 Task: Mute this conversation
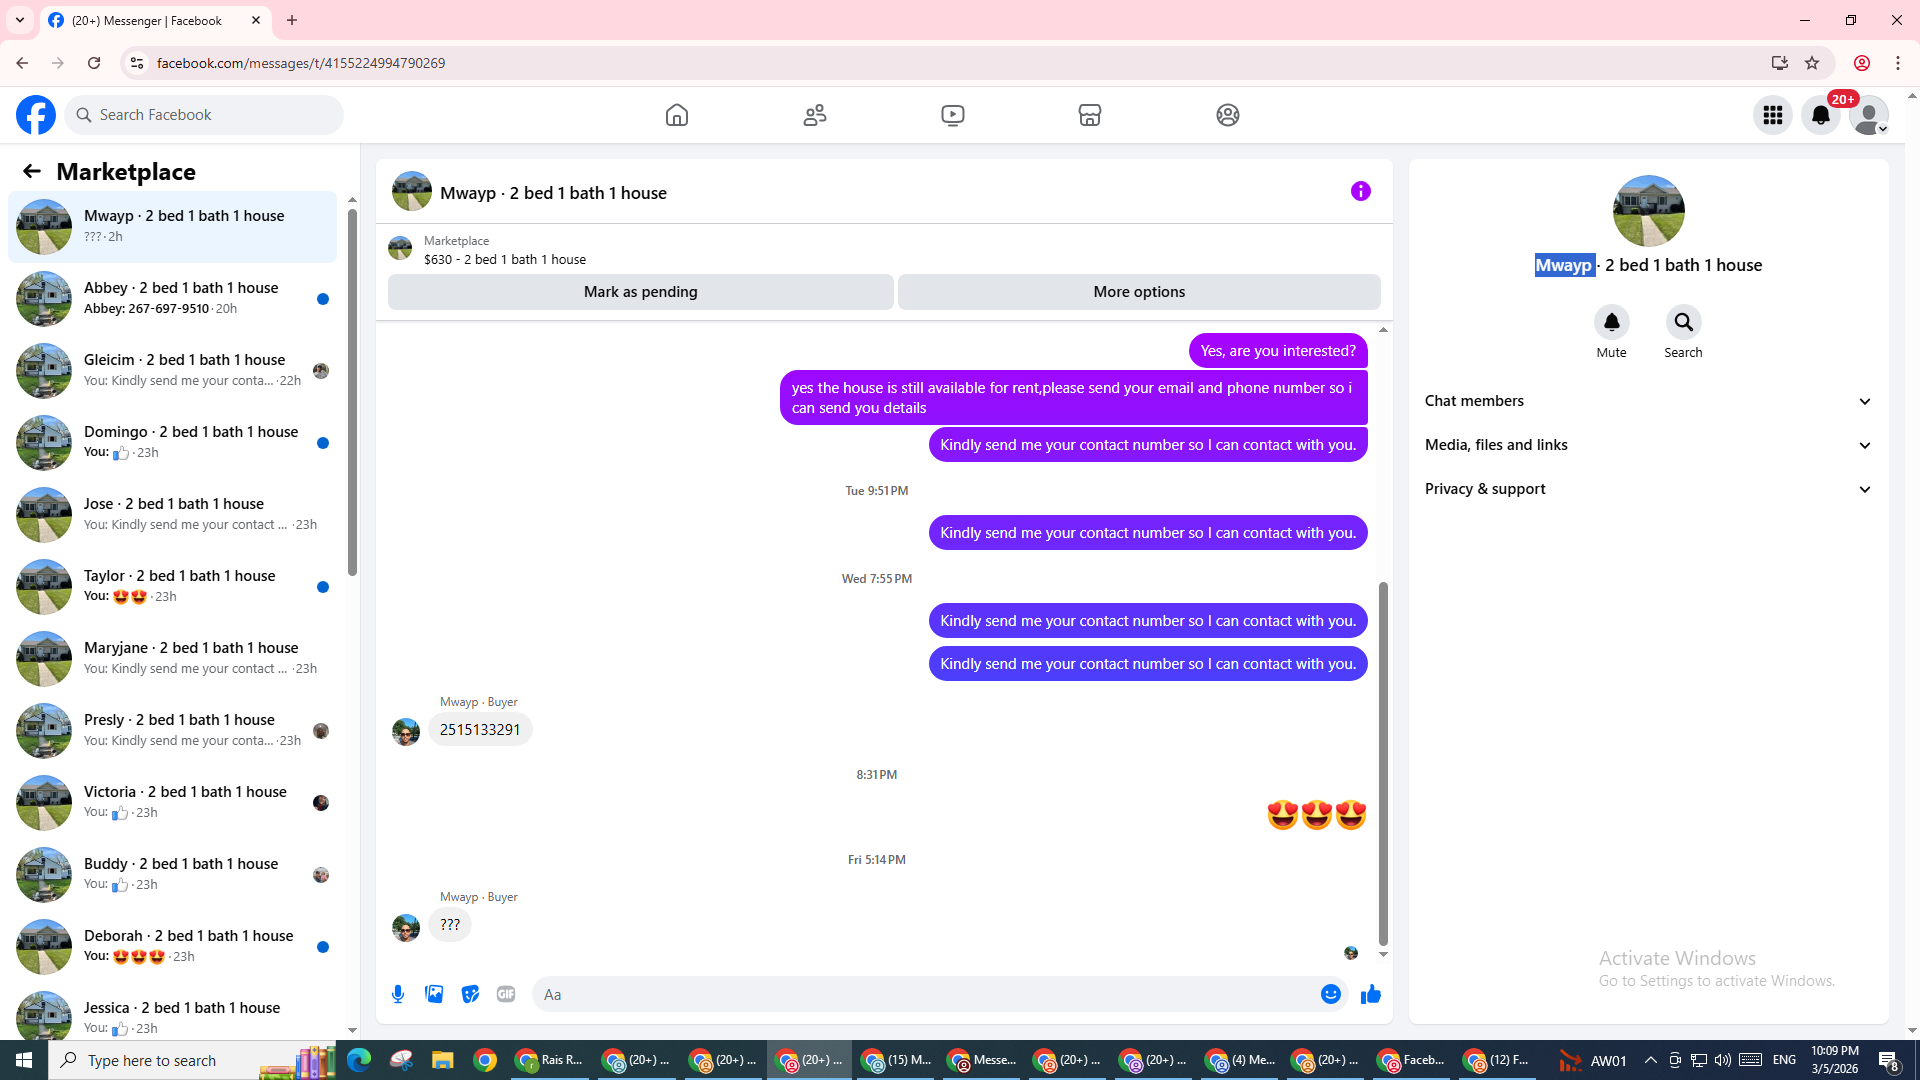pyautogui.click(x=1611, y=323)
